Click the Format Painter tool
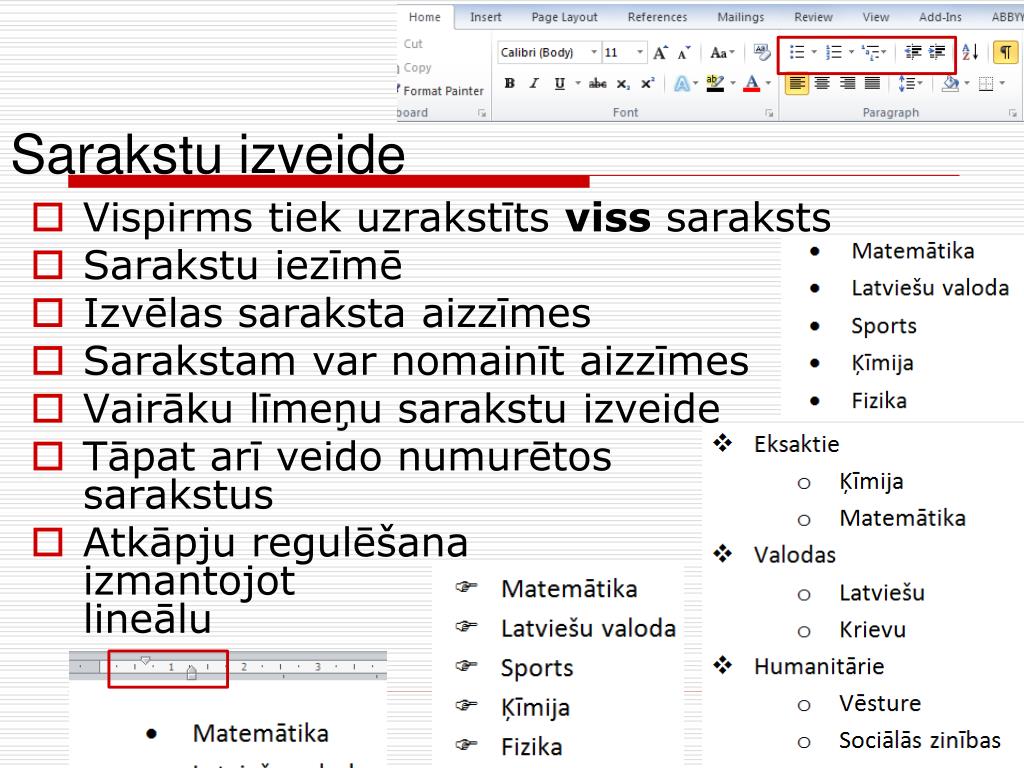Viewport: 1024px width, 768px height. click(441, 91)
